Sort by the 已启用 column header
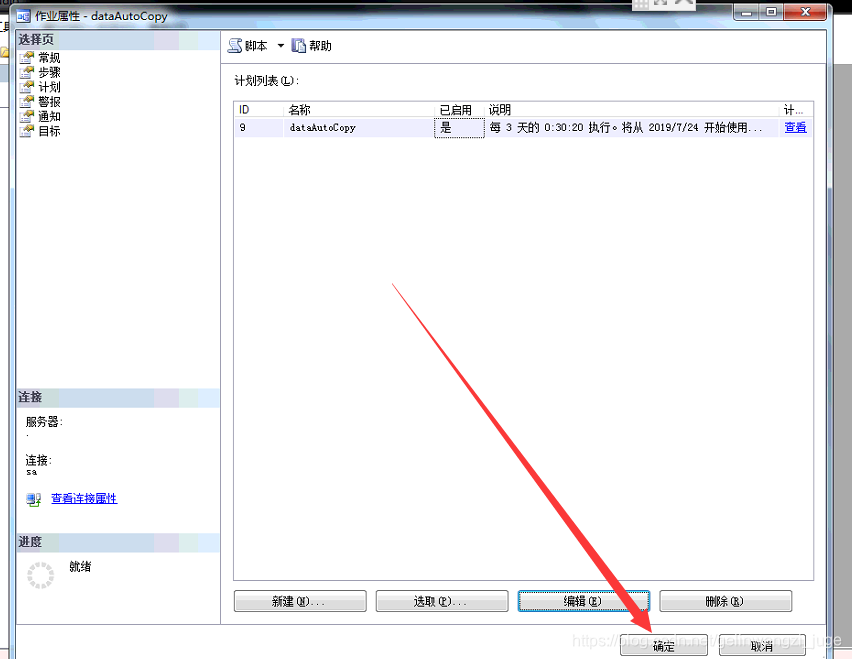 pyautogui.click(x=459, y=110)
